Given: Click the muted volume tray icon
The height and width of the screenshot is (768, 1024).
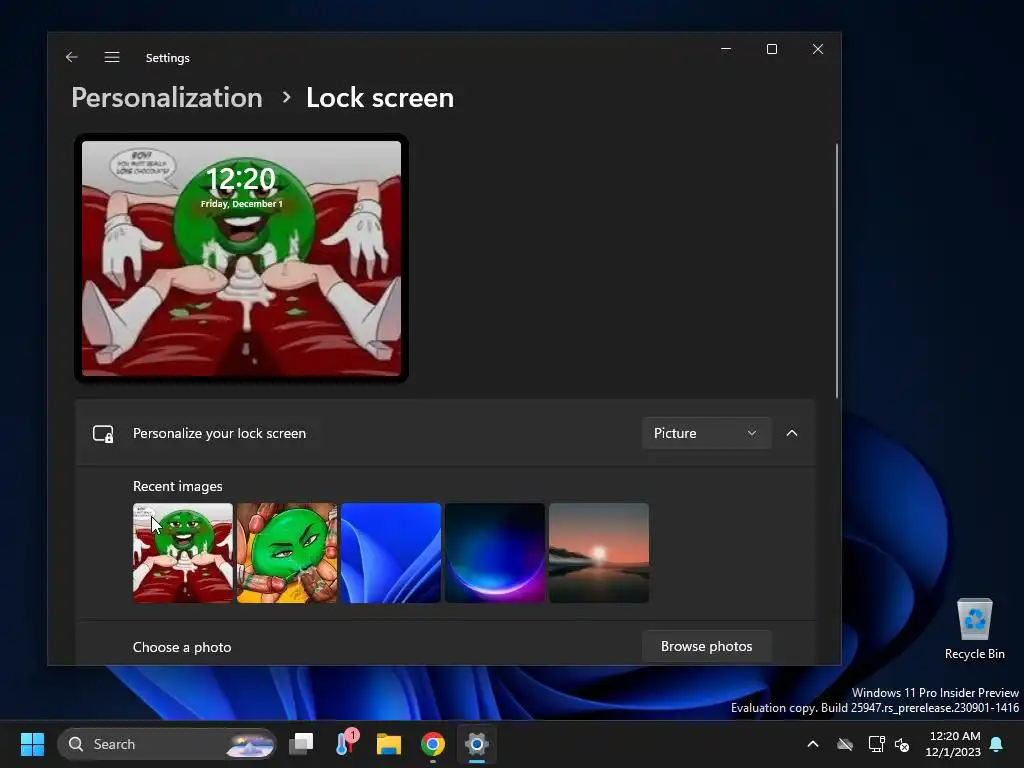Looking at the screenshot, I should click(903, 744).
